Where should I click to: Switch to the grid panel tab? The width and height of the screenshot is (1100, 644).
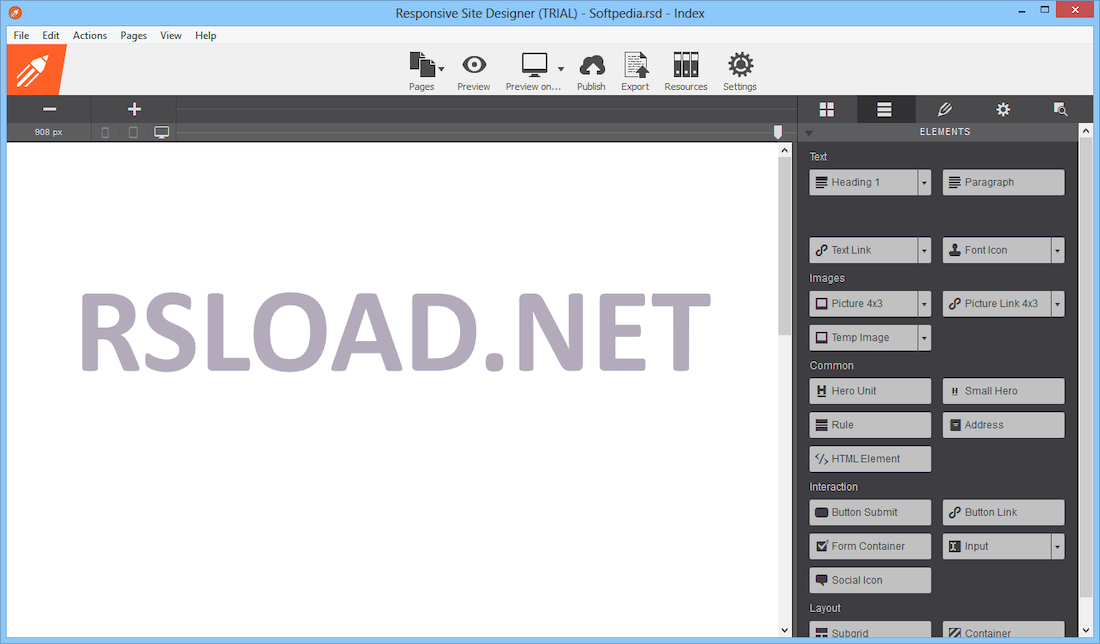[x=827, y=109]
